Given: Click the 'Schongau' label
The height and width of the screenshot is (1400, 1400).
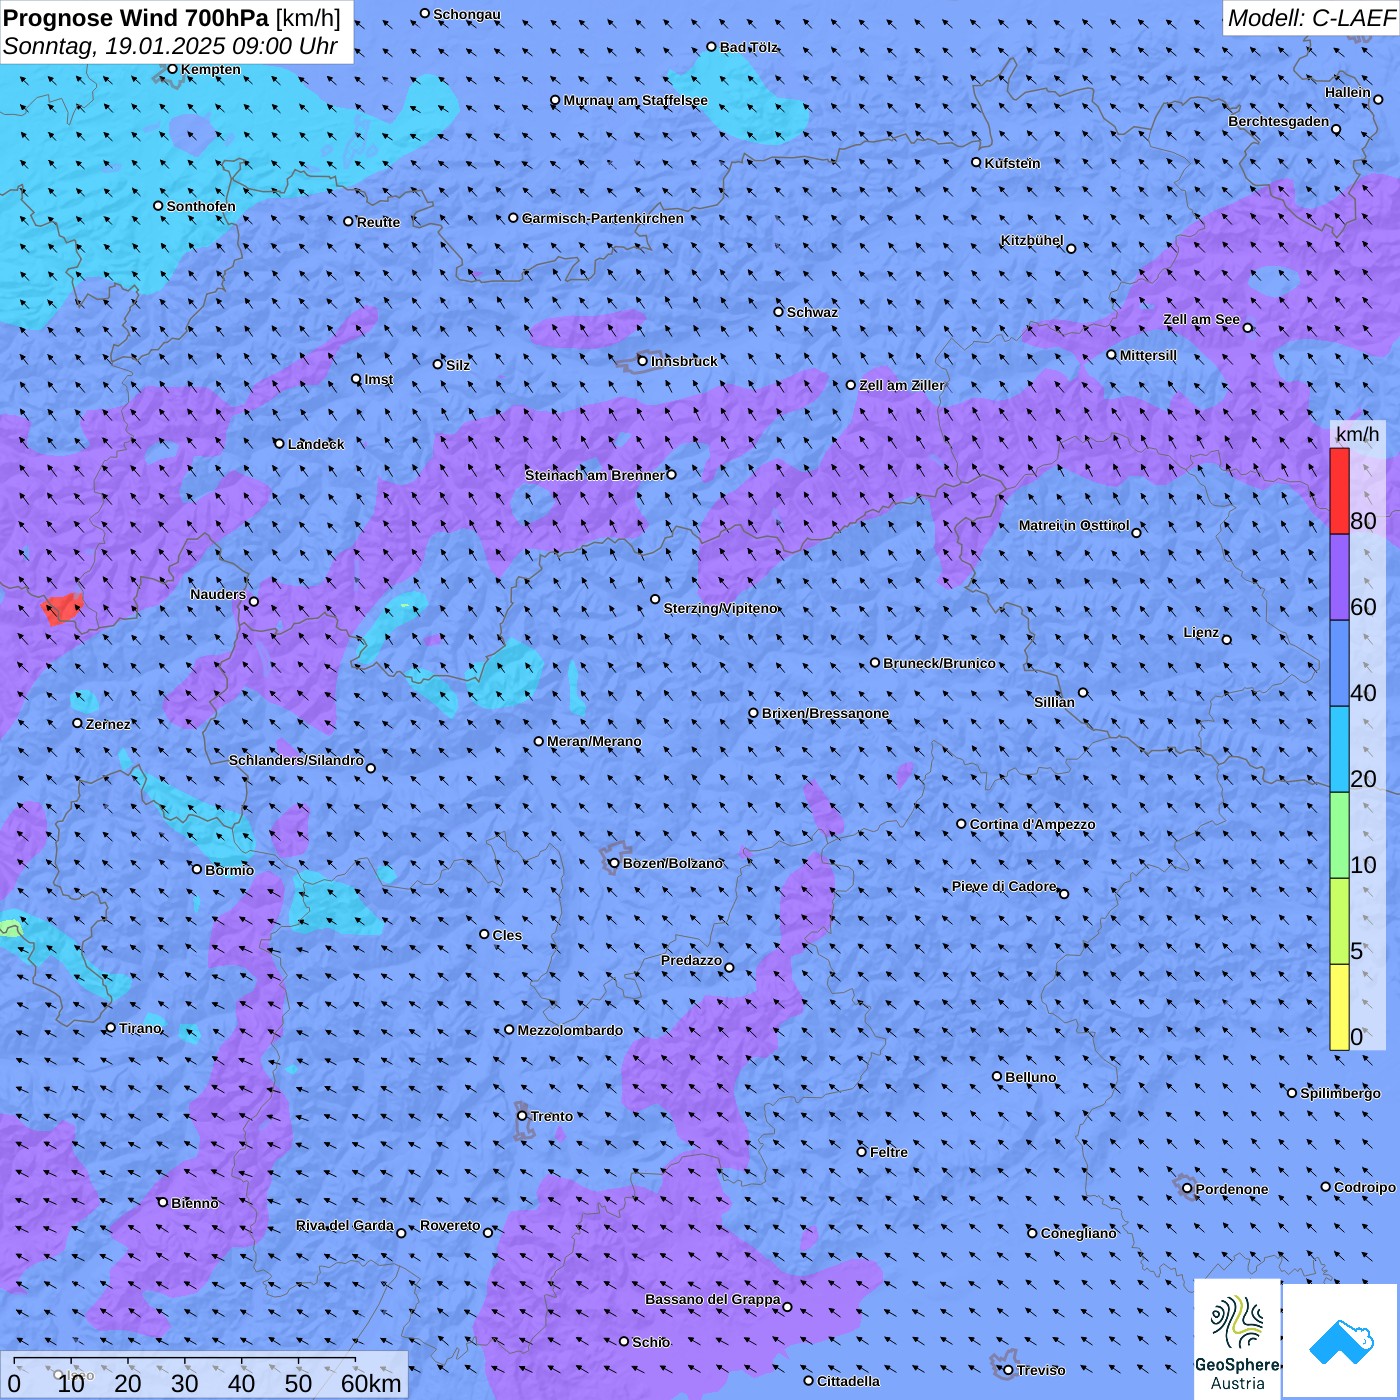Looking at the screenshot, I should pos(467,14).
